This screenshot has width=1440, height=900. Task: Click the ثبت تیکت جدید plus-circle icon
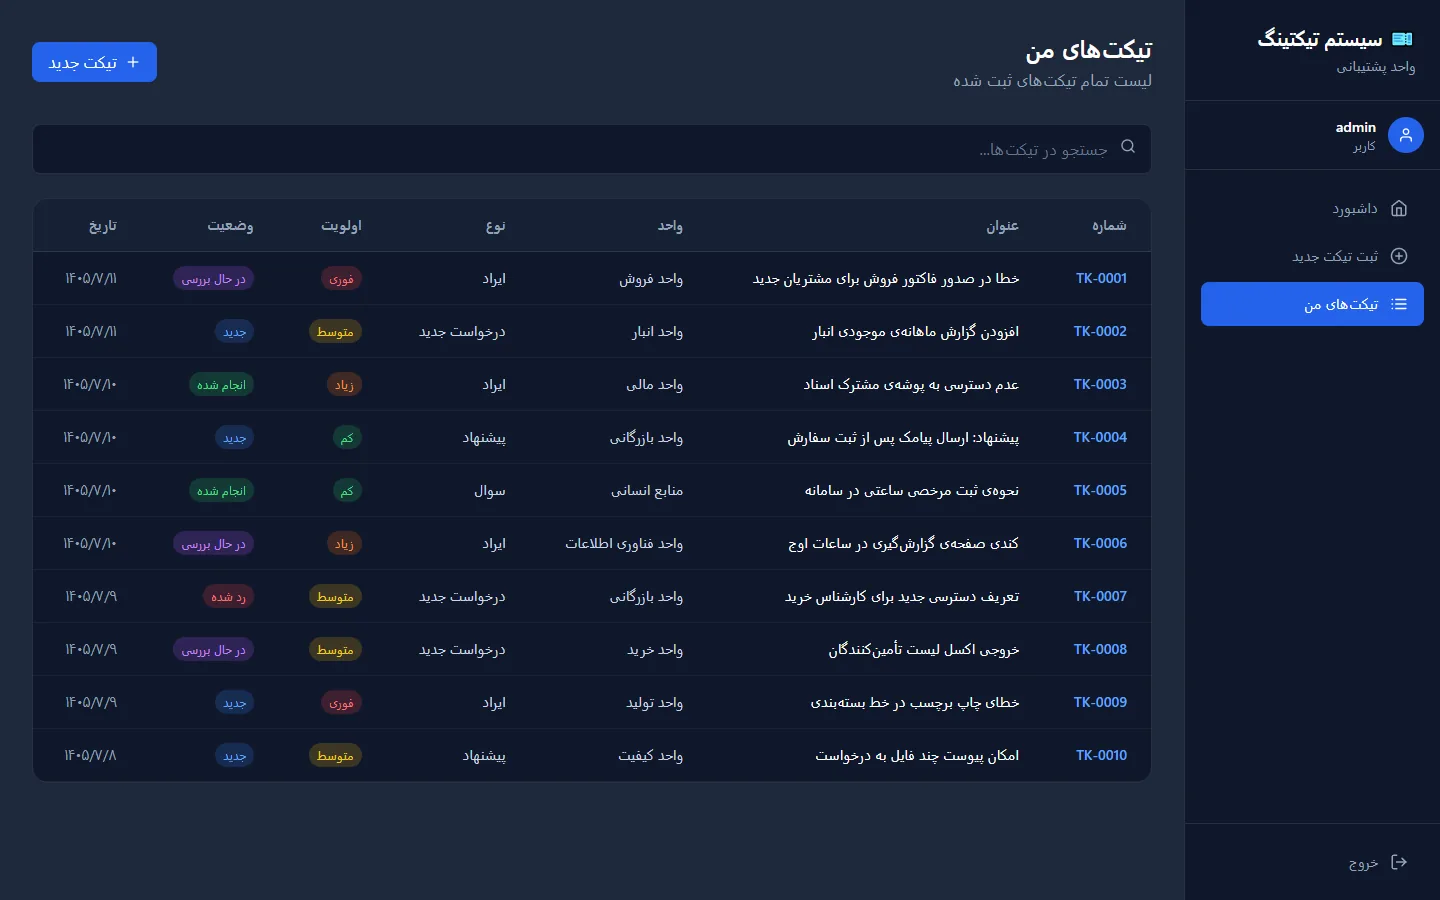[x=1399, y=256]
